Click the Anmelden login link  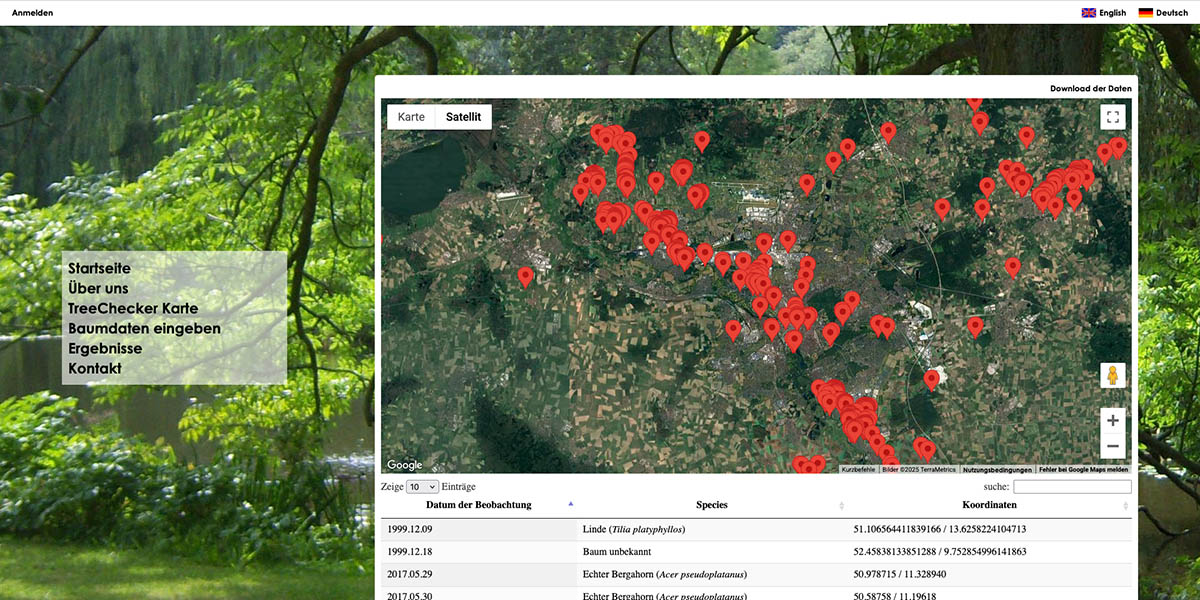[x=32, y=13]
